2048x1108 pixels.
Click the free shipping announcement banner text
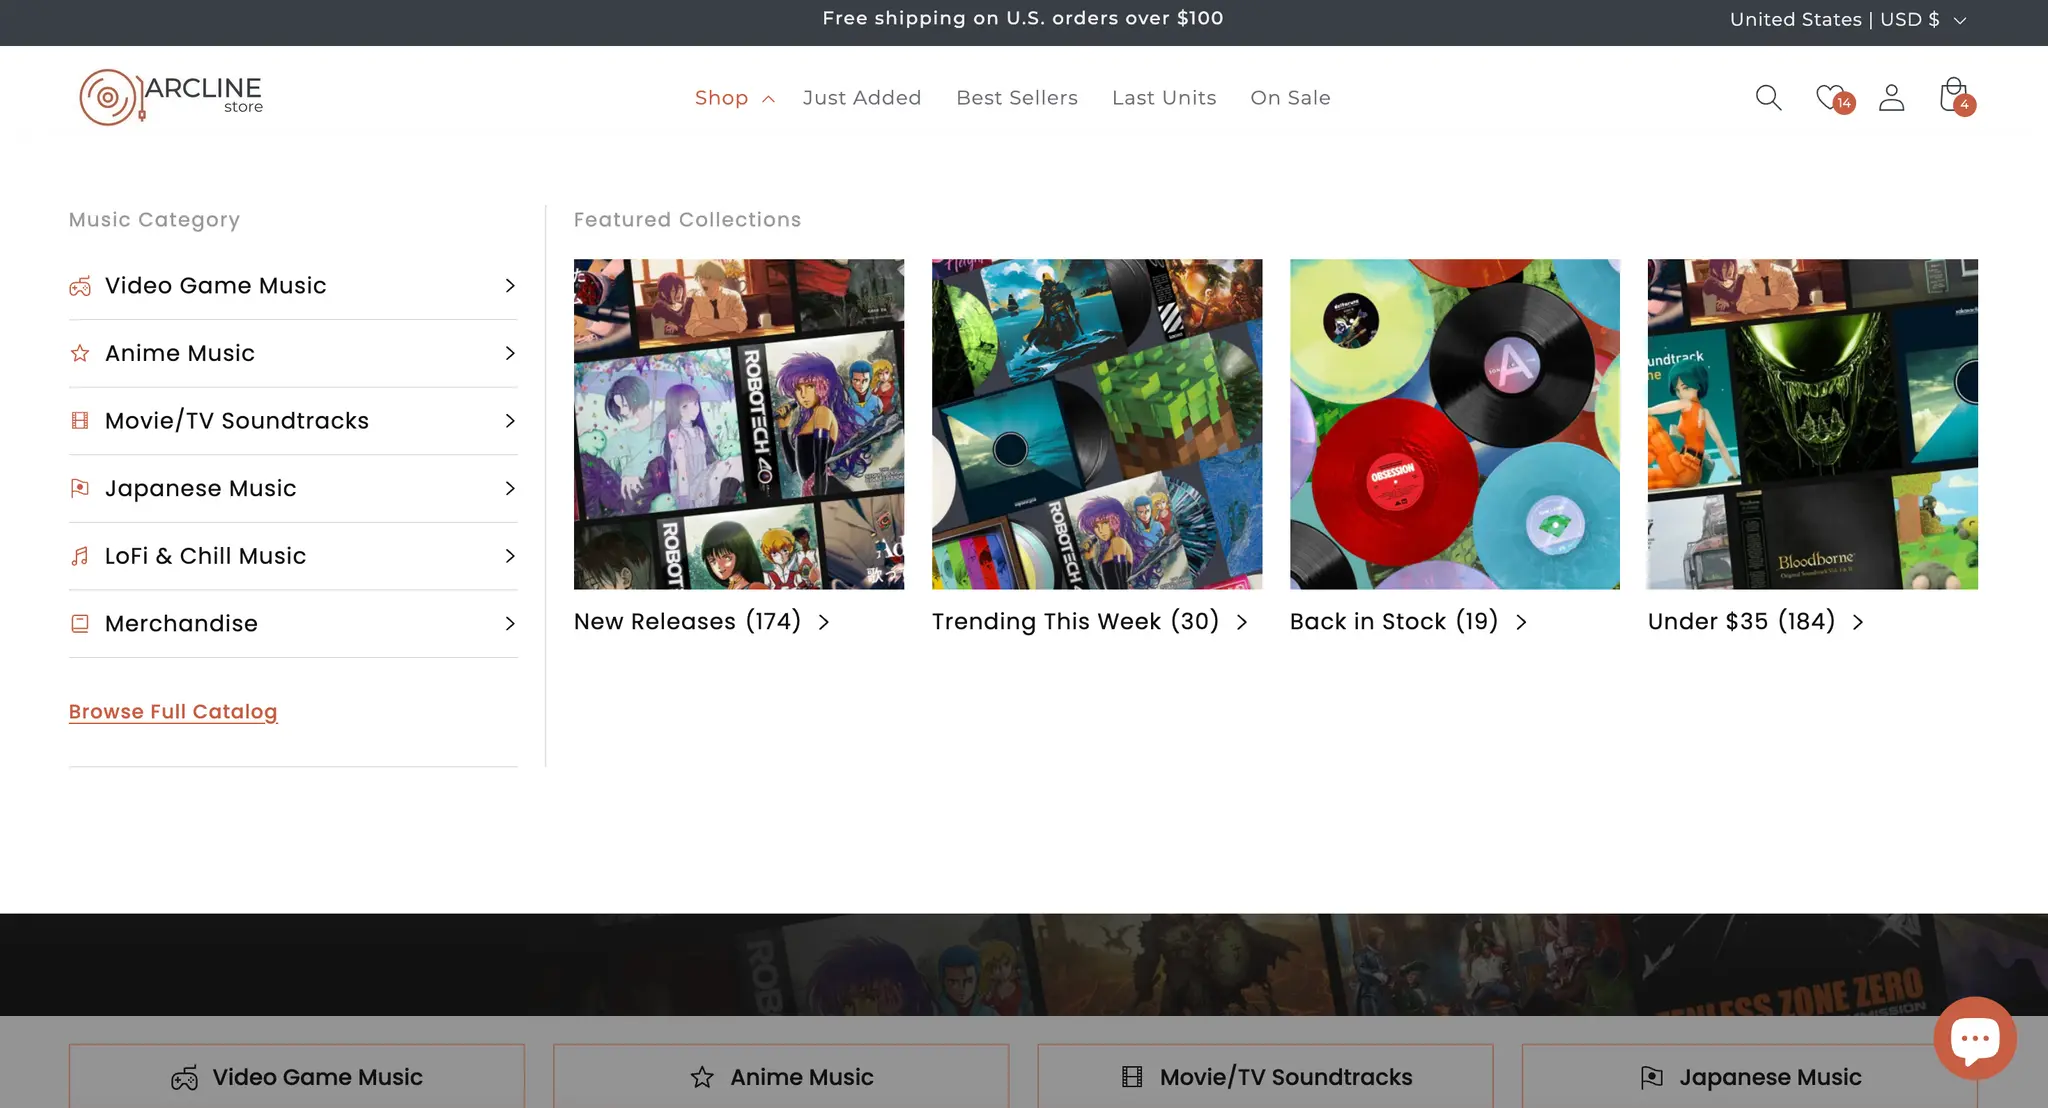tap(1023, 18)
